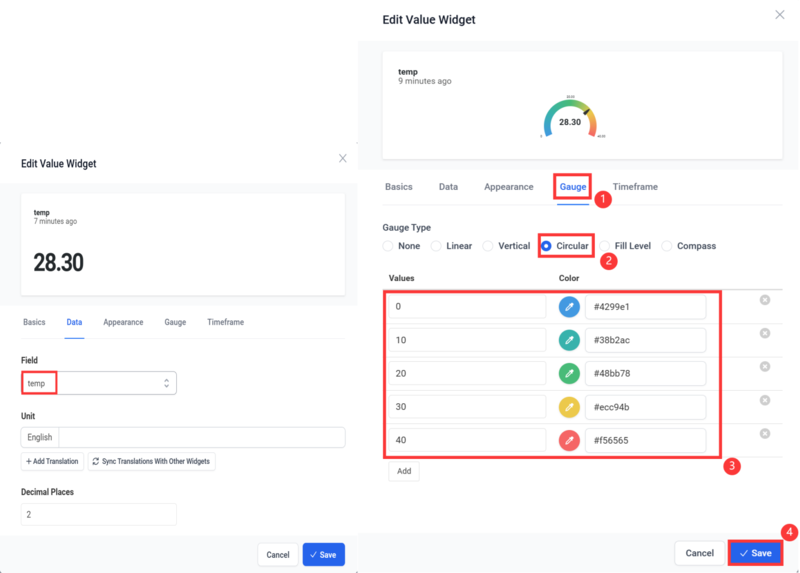Focus the Unit text input field
This screenshot has height=573, width=800.
202,437
